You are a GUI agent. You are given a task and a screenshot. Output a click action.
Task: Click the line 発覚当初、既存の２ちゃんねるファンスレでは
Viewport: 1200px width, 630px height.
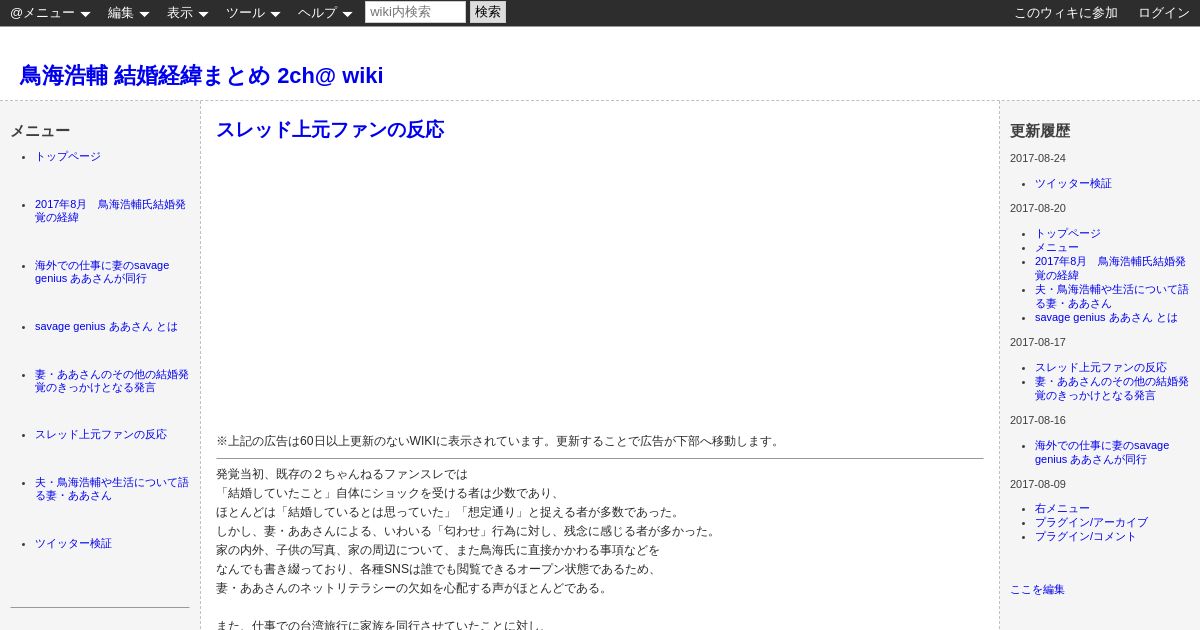342,474
